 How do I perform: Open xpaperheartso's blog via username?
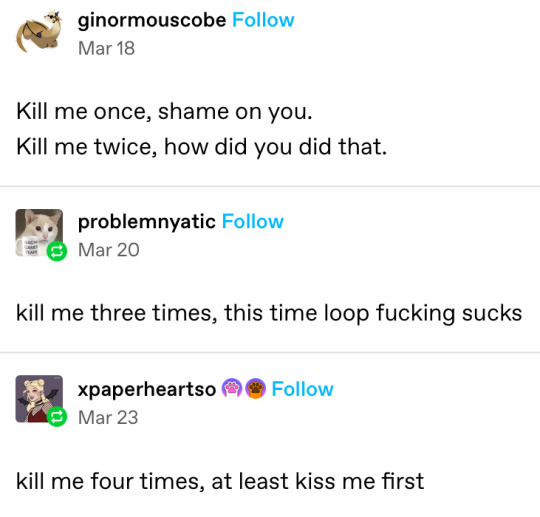pos(147,390)
